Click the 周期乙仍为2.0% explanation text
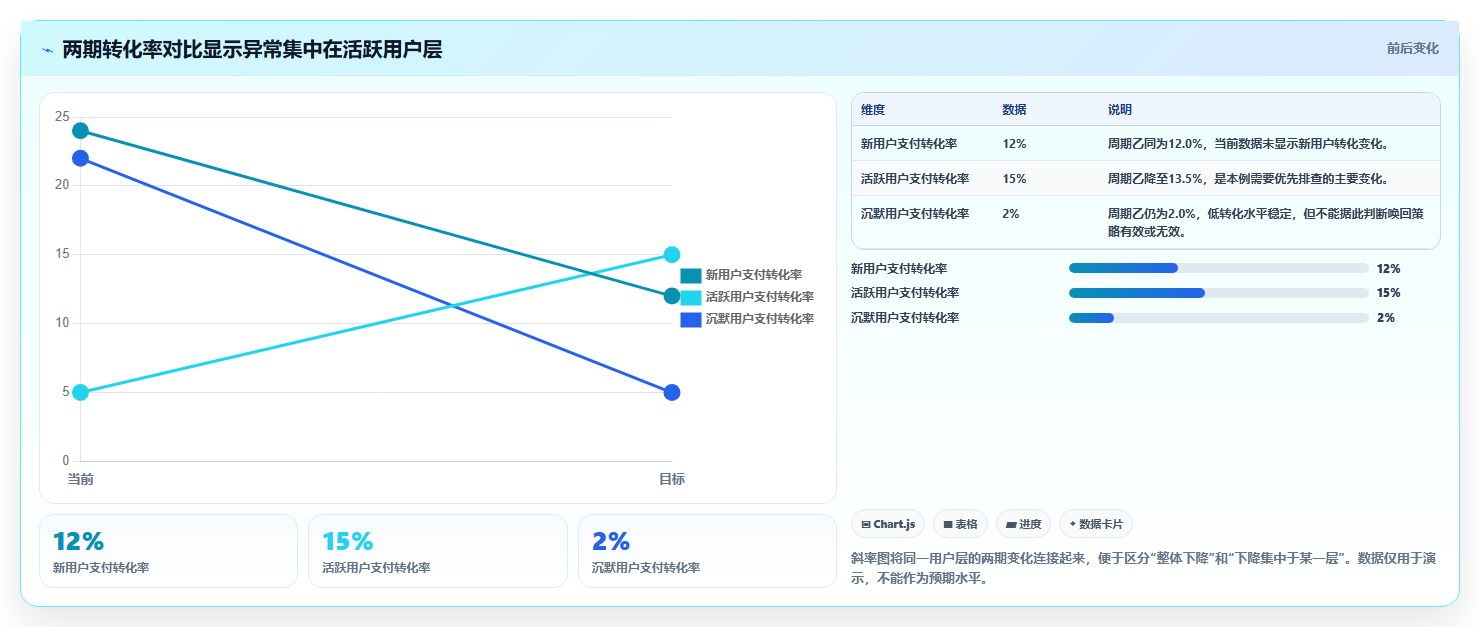 click(x=1268, y=223)
